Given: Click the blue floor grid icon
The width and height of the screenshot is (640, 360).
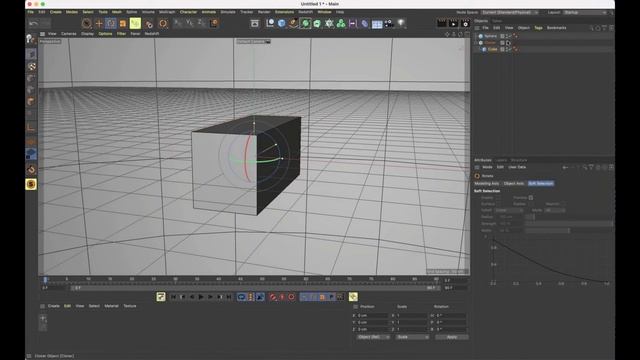Looking at the screenshot, I should click(x=377, y=24).
